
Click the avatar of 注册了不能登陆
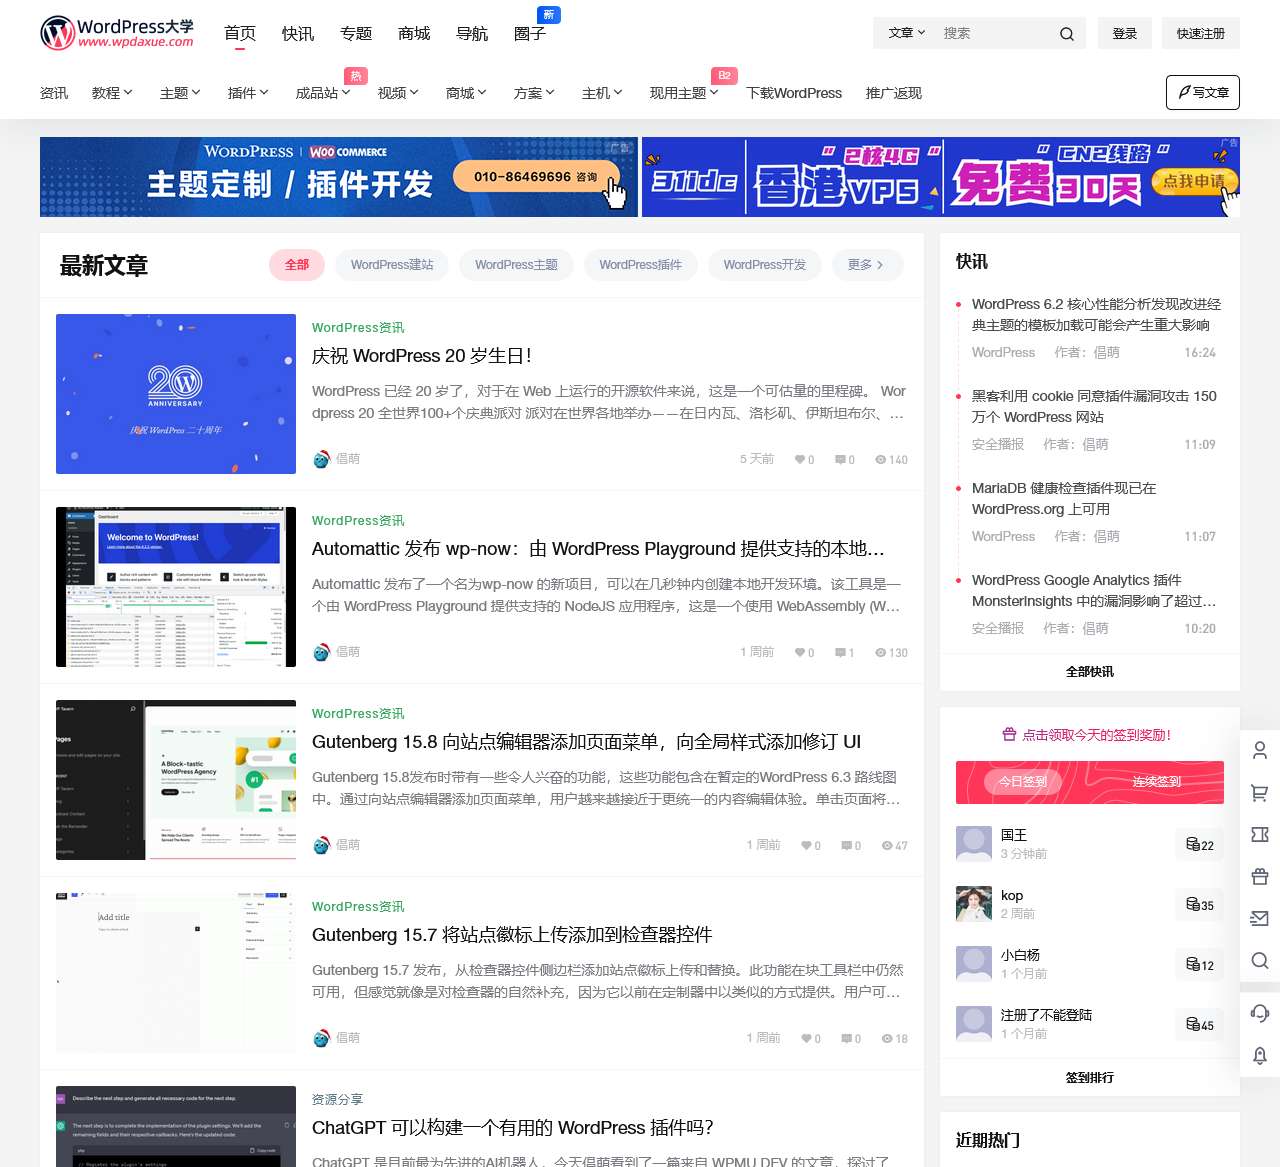click(974, 1024)
